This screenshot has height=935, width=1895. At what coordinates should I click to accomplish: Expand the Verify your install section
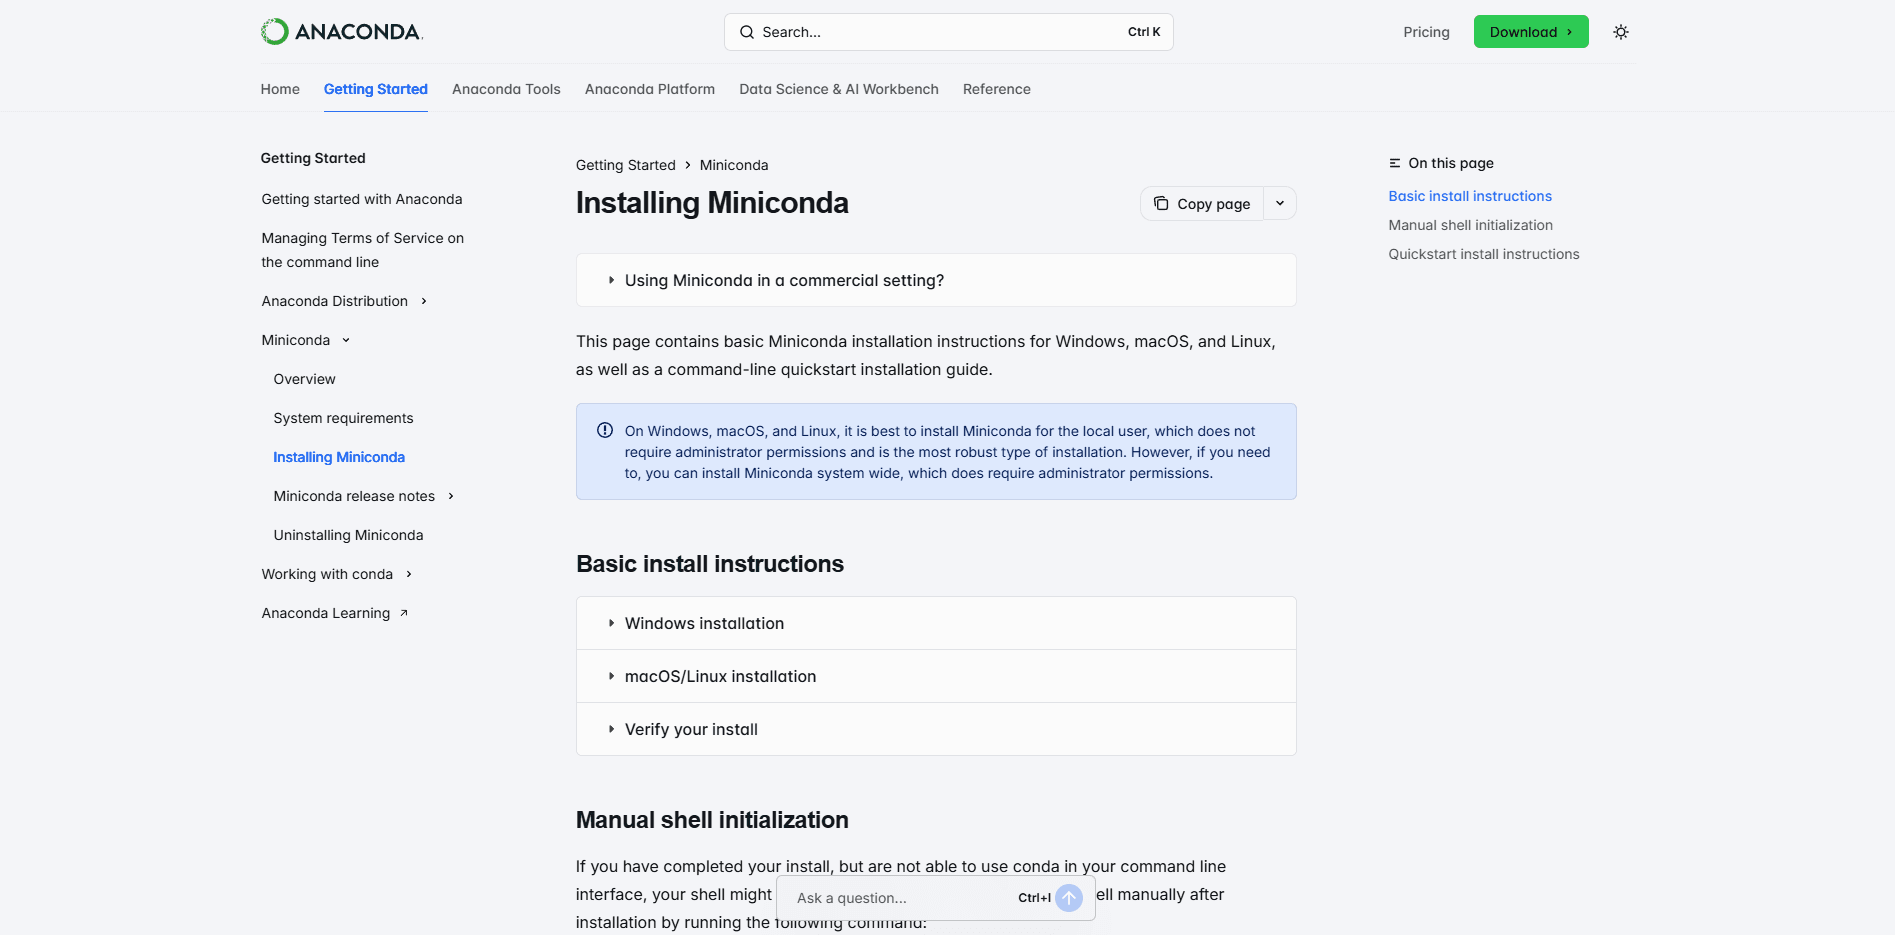(x=936, y=729)
